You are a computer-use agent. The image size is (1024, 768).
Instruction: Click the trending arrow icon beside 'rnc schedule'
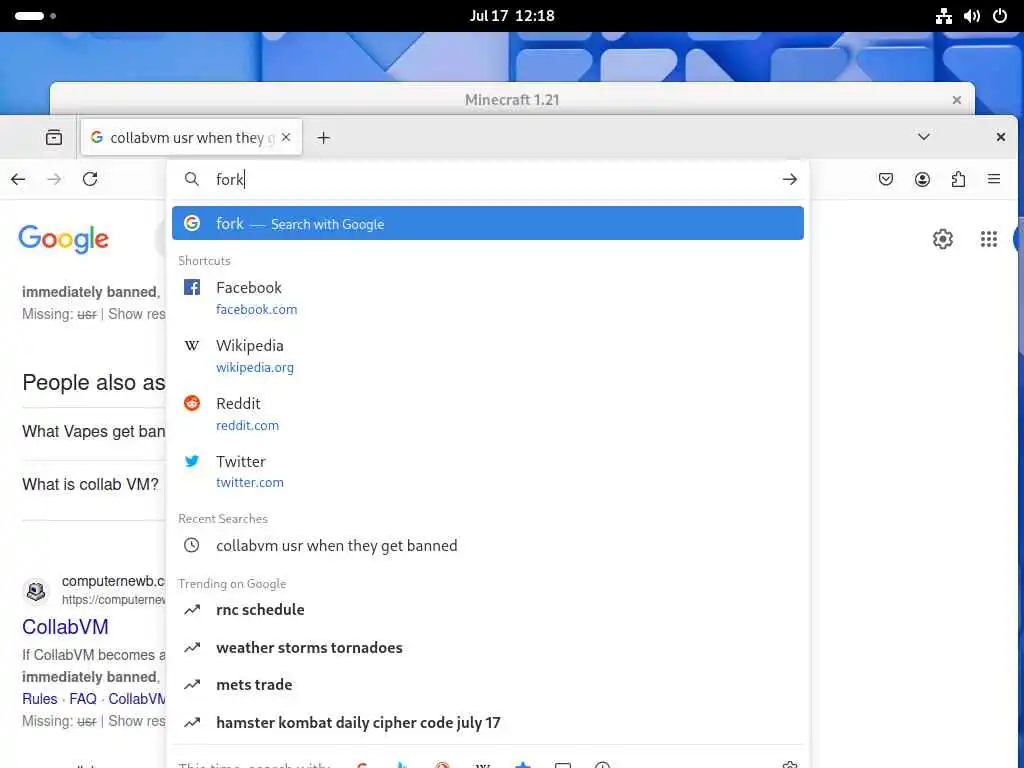tap(192, 609)
